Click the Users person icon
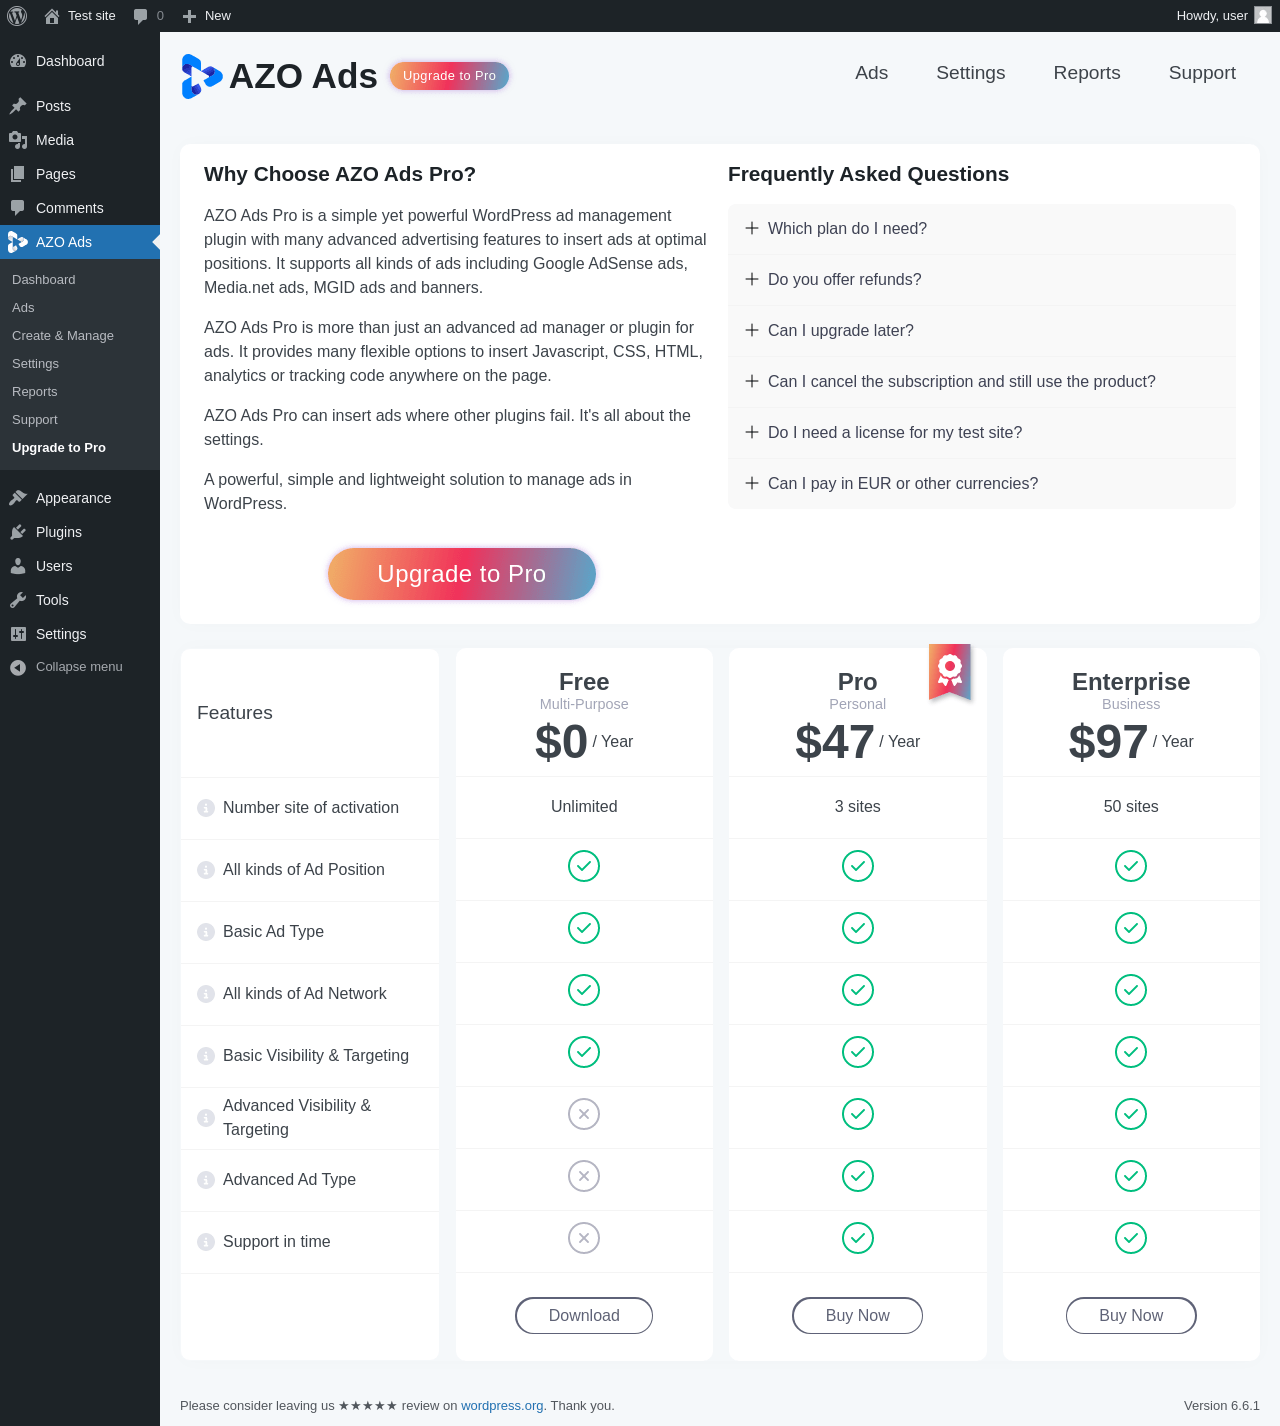This screenshot has width=1280, height=1426. pyautogui.click(x=18, y=566)
